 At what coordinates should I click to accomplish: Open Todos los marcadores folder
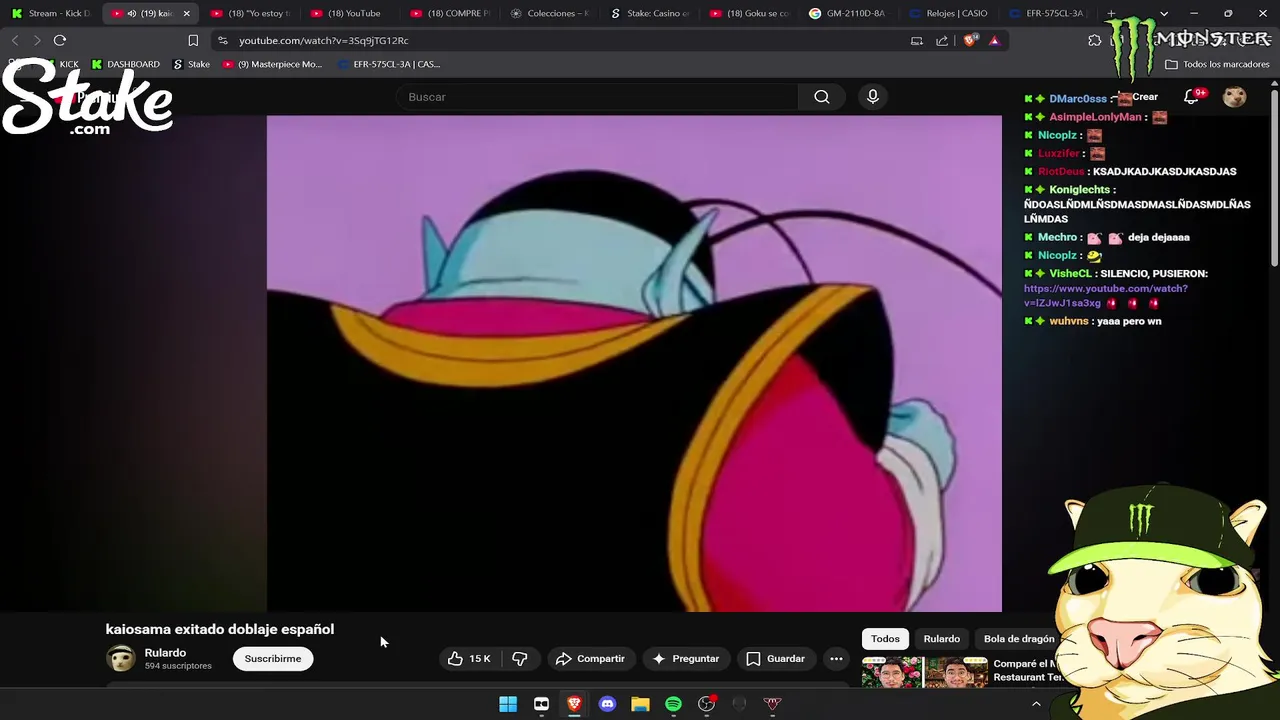coord(1217,64)
